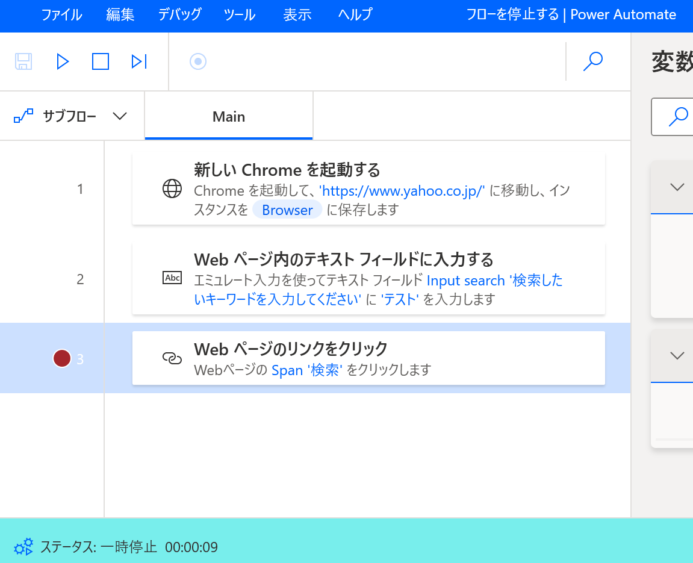Image resolution: width=693 pixels, height=563 pixels.
Task: Execute the next action step
Action: (x=139, y=61)
